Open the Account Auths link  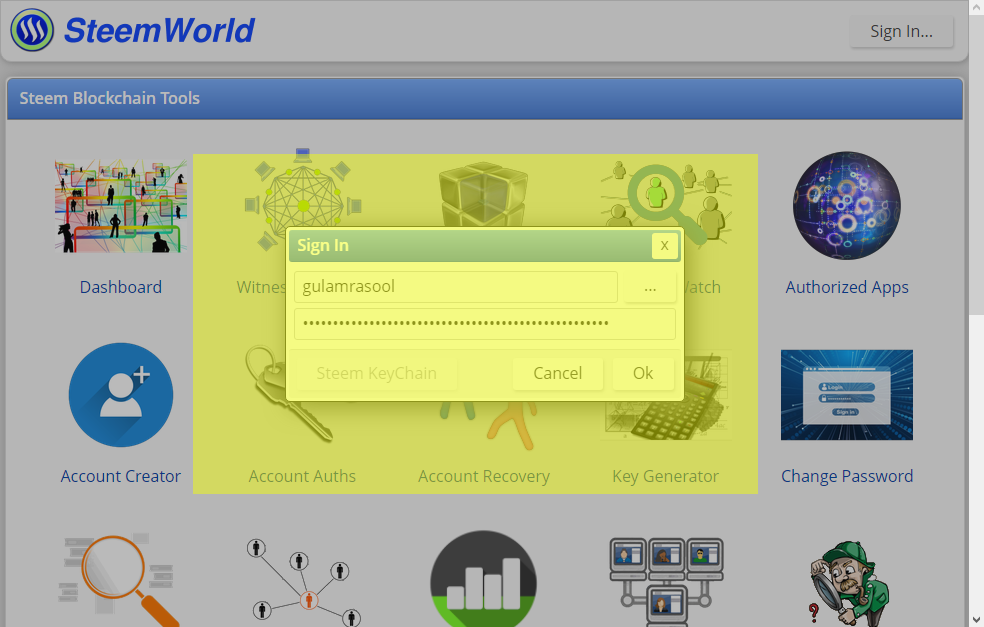(x=302, y=476)
